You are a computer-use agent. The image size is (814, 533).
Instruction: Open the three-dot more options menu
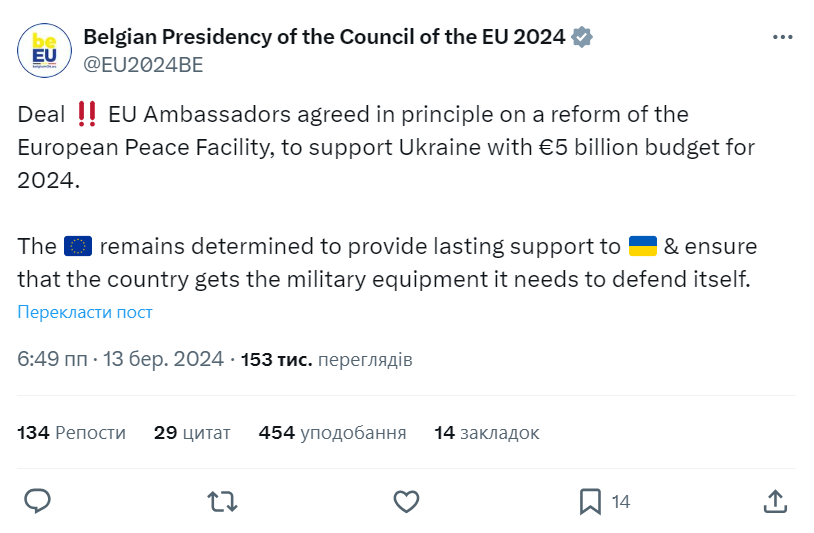783,37
